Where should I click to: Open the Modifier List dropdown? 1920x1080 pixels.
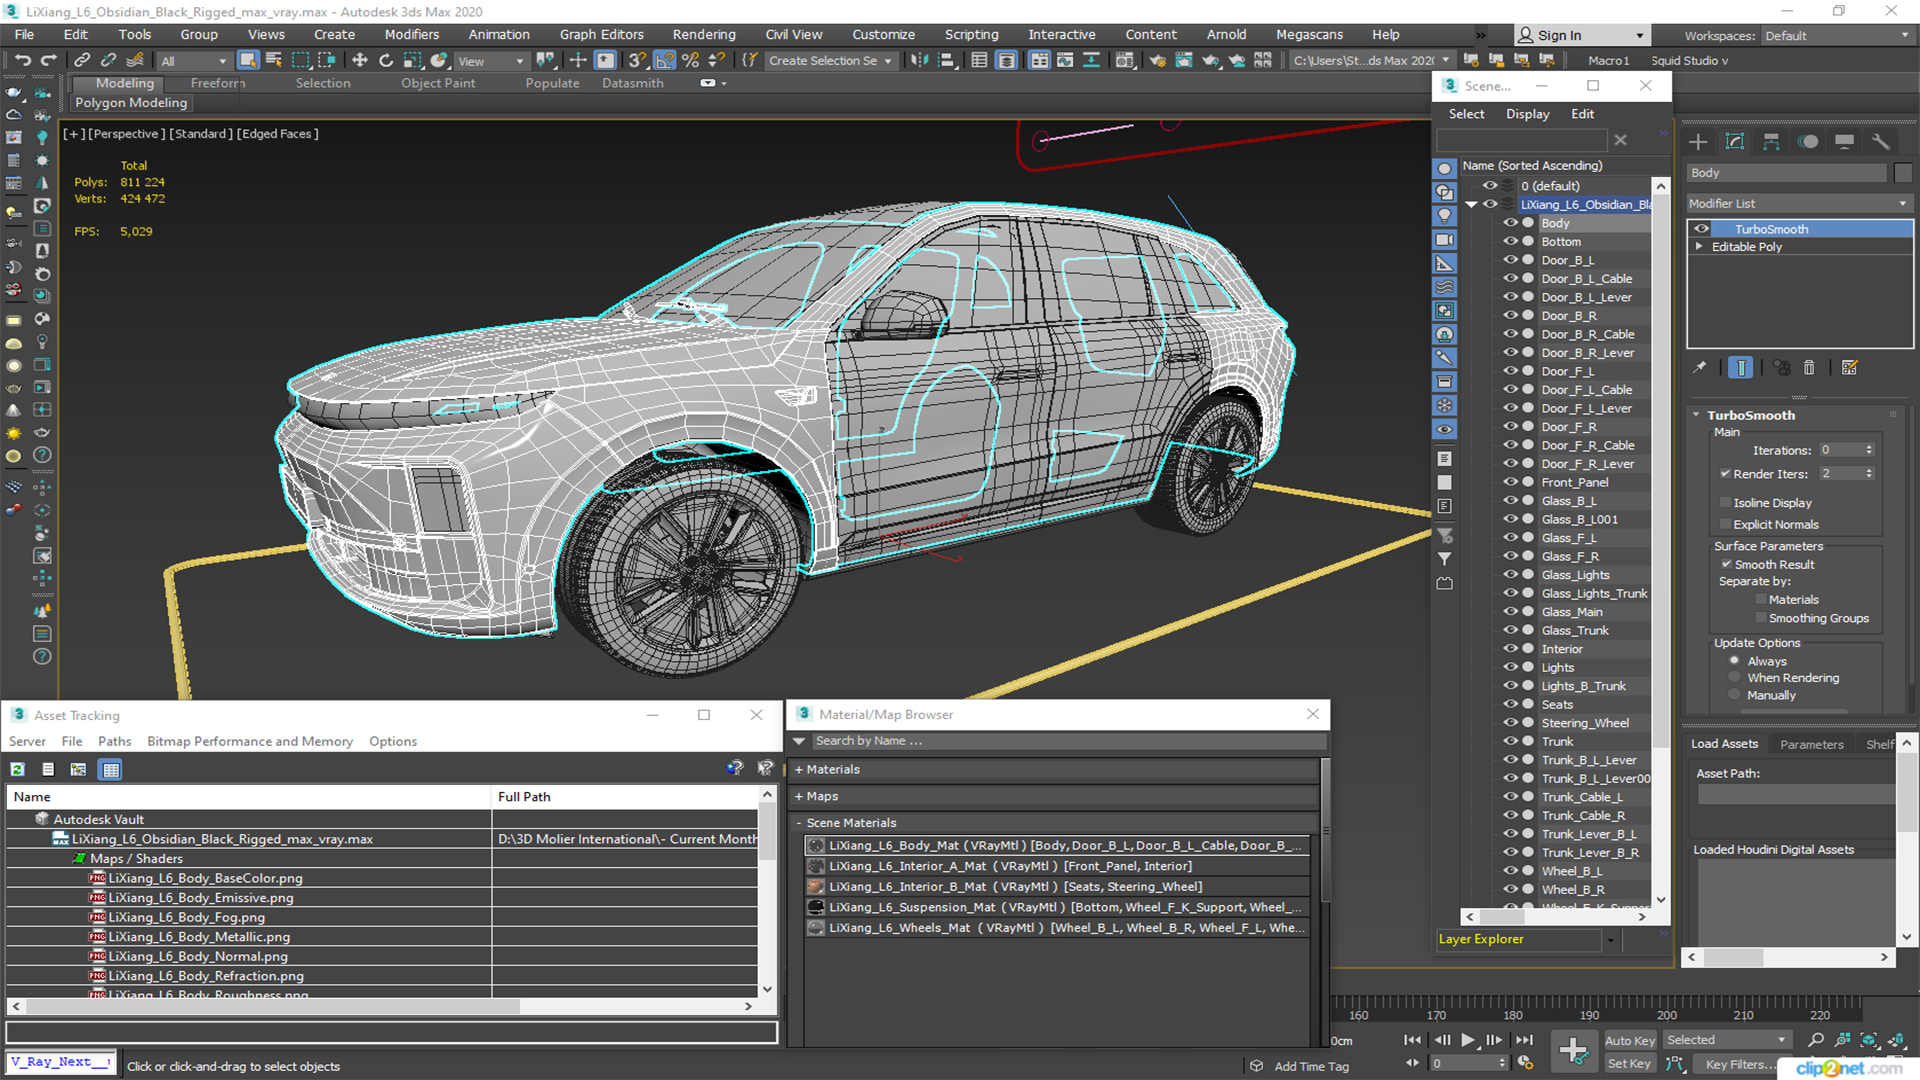click(x=1799, y=203)
